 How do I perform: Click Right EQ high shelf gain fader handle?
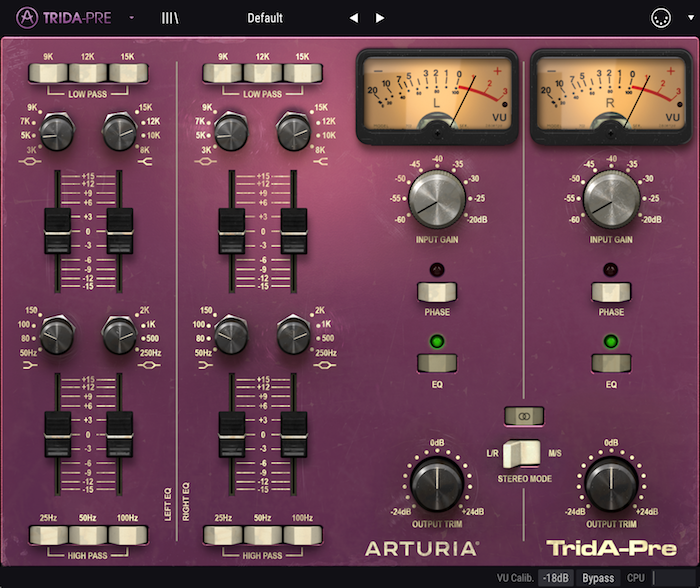(x=294, y=231)
